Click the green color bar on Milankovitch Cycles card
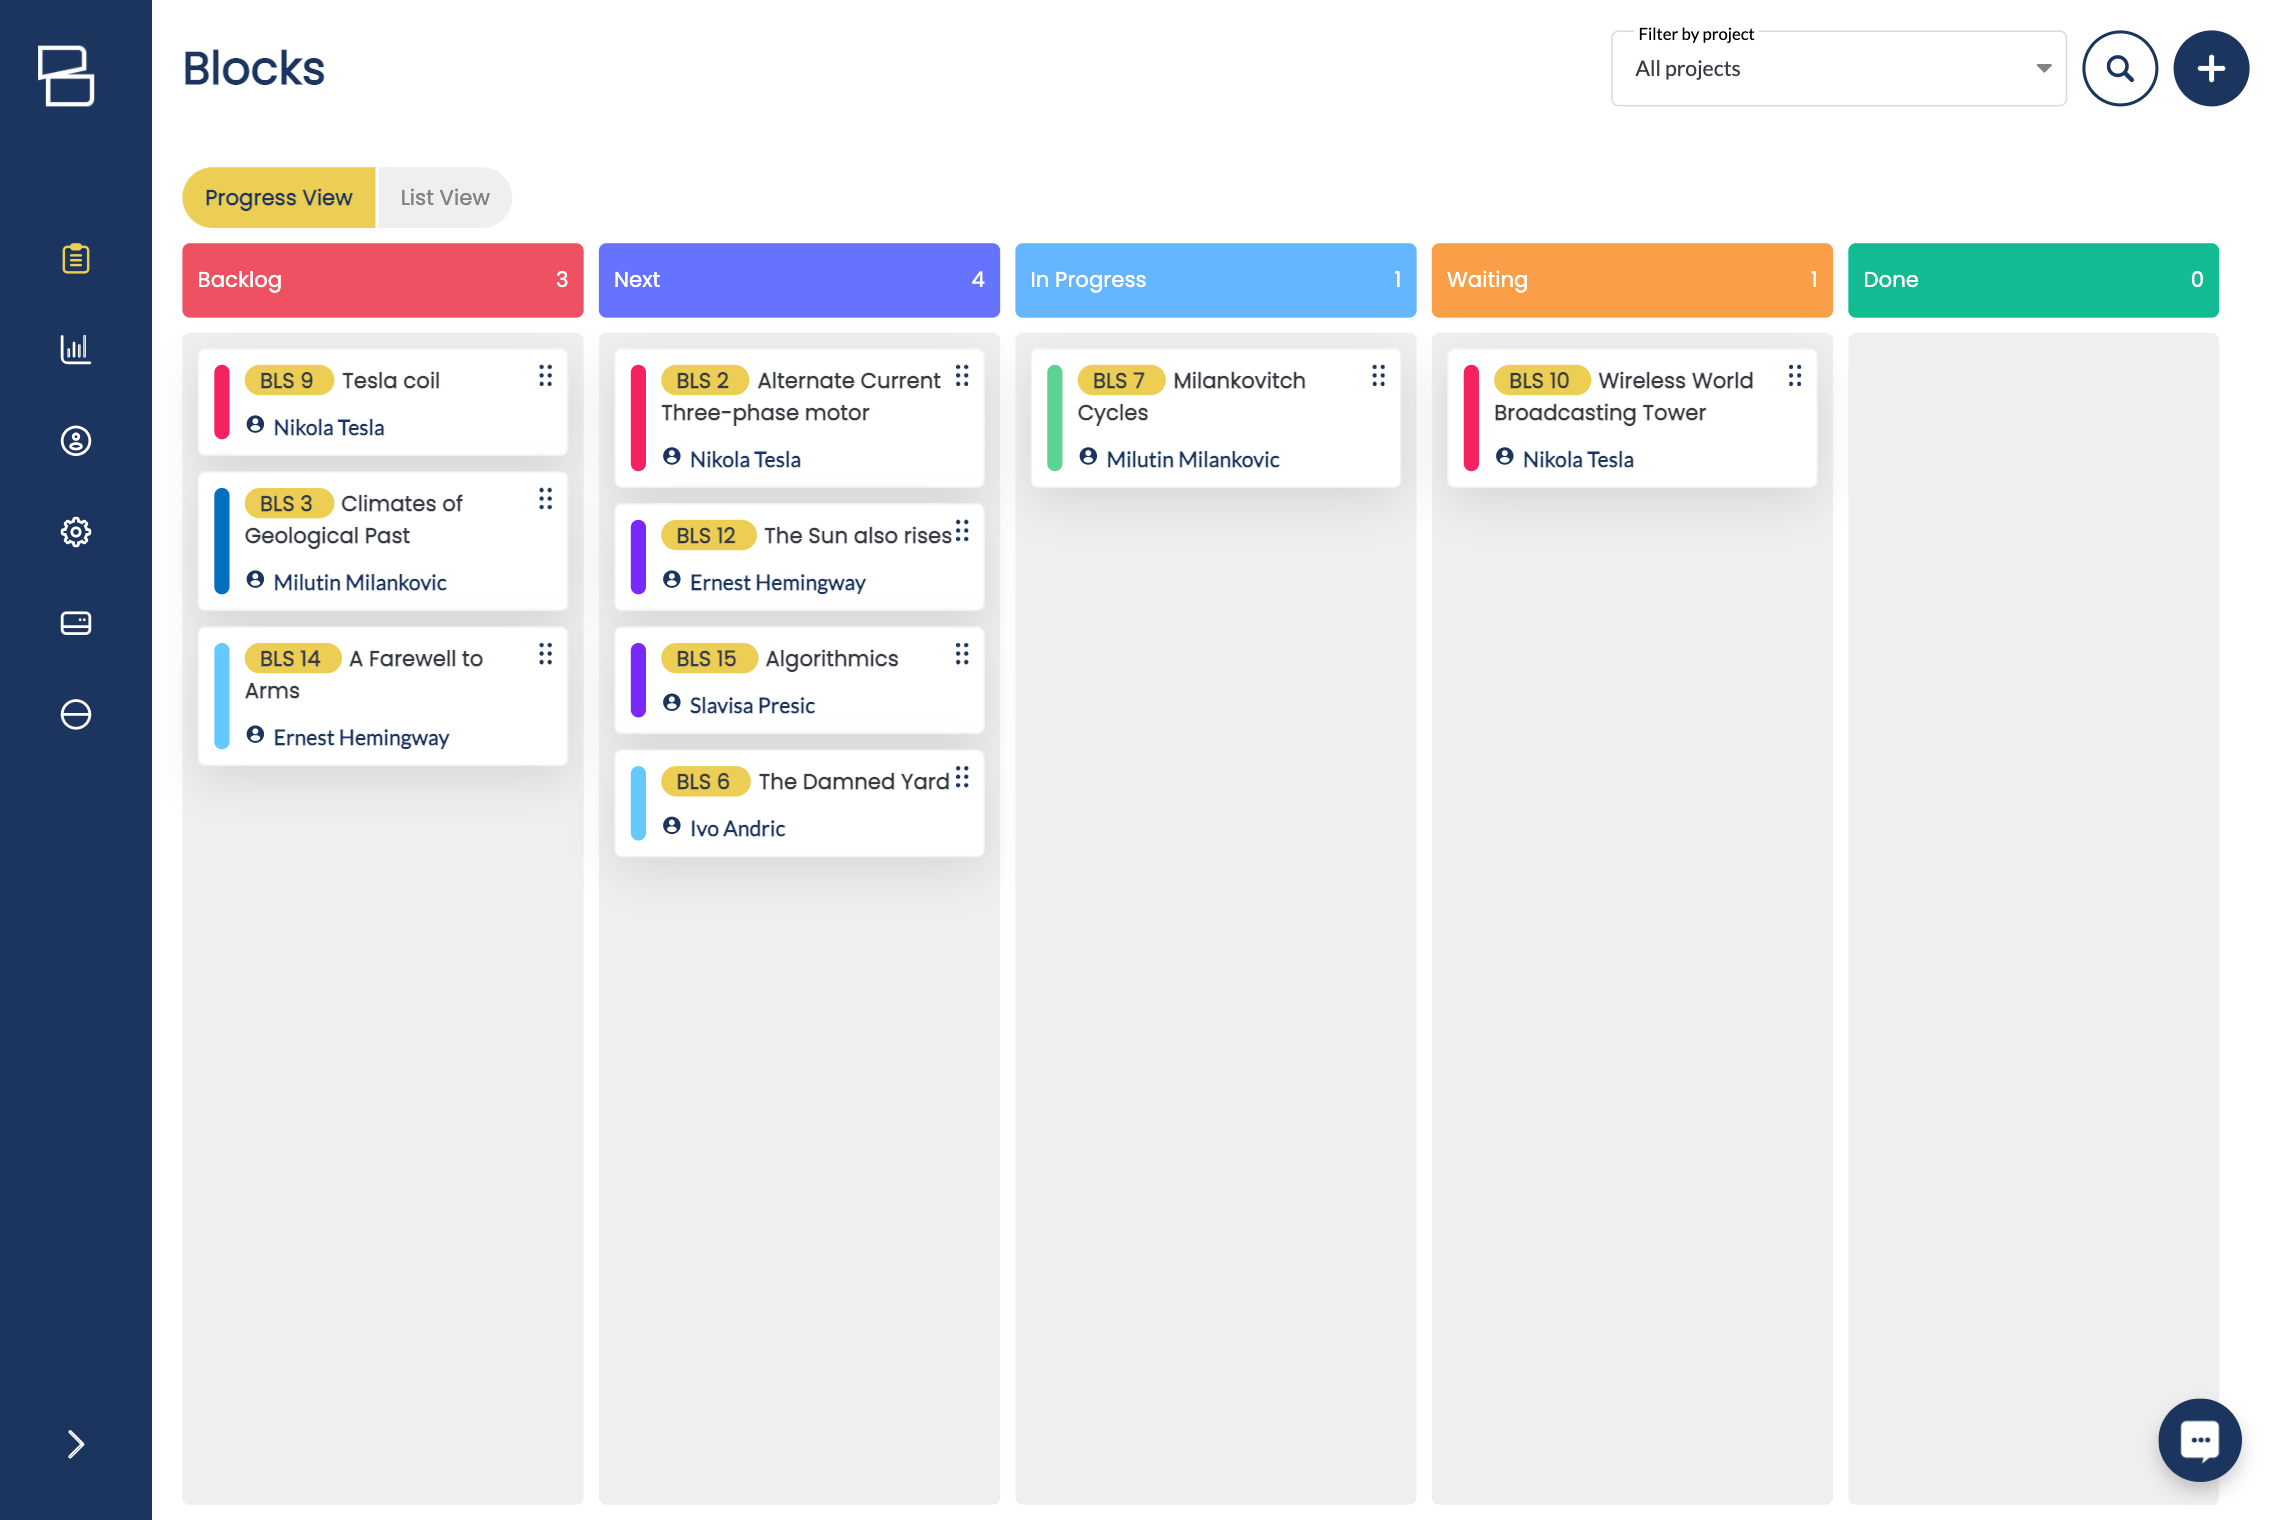Viewport: 2280px width, 1520px height. point(1054,418)
